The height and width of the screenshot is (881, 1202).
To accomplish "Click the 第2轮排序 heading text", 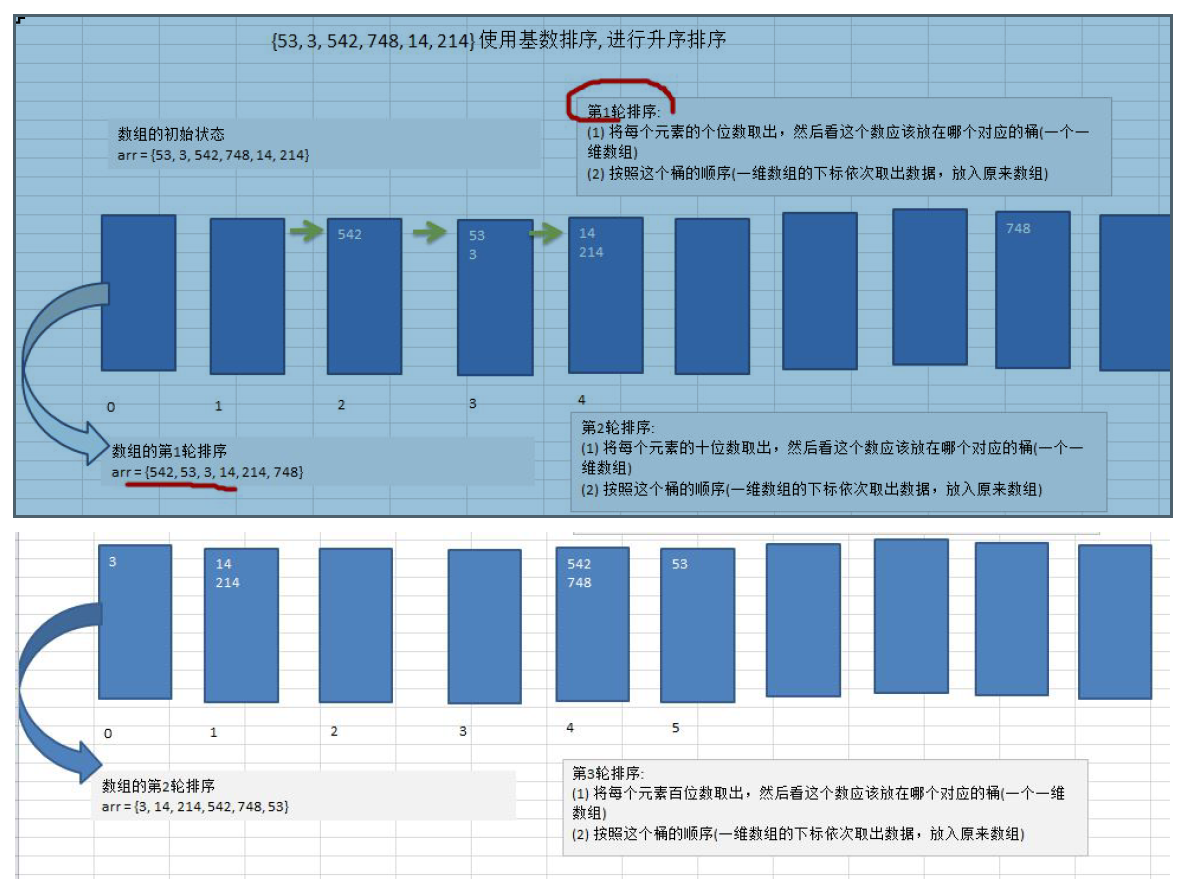I will click(x=618, y=427).
